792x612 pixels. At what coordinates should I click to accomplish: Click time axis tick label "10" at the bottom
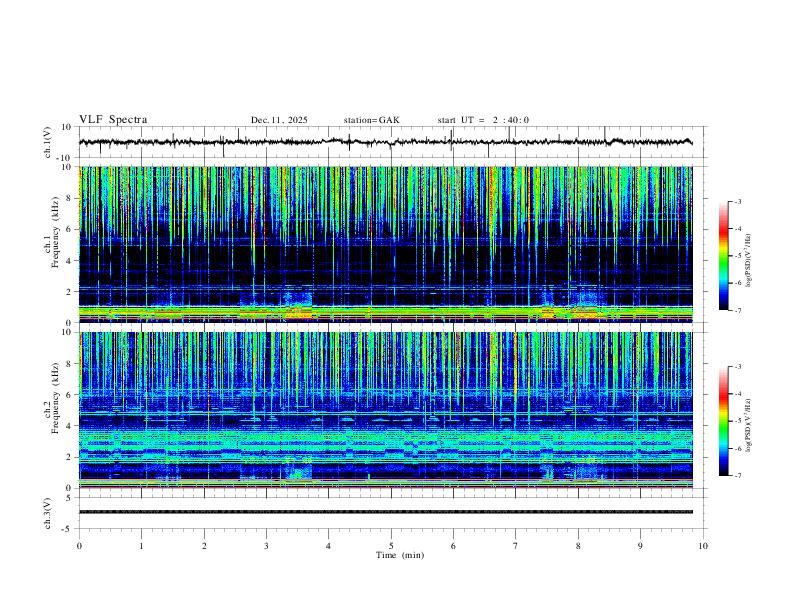click(703, 546)
